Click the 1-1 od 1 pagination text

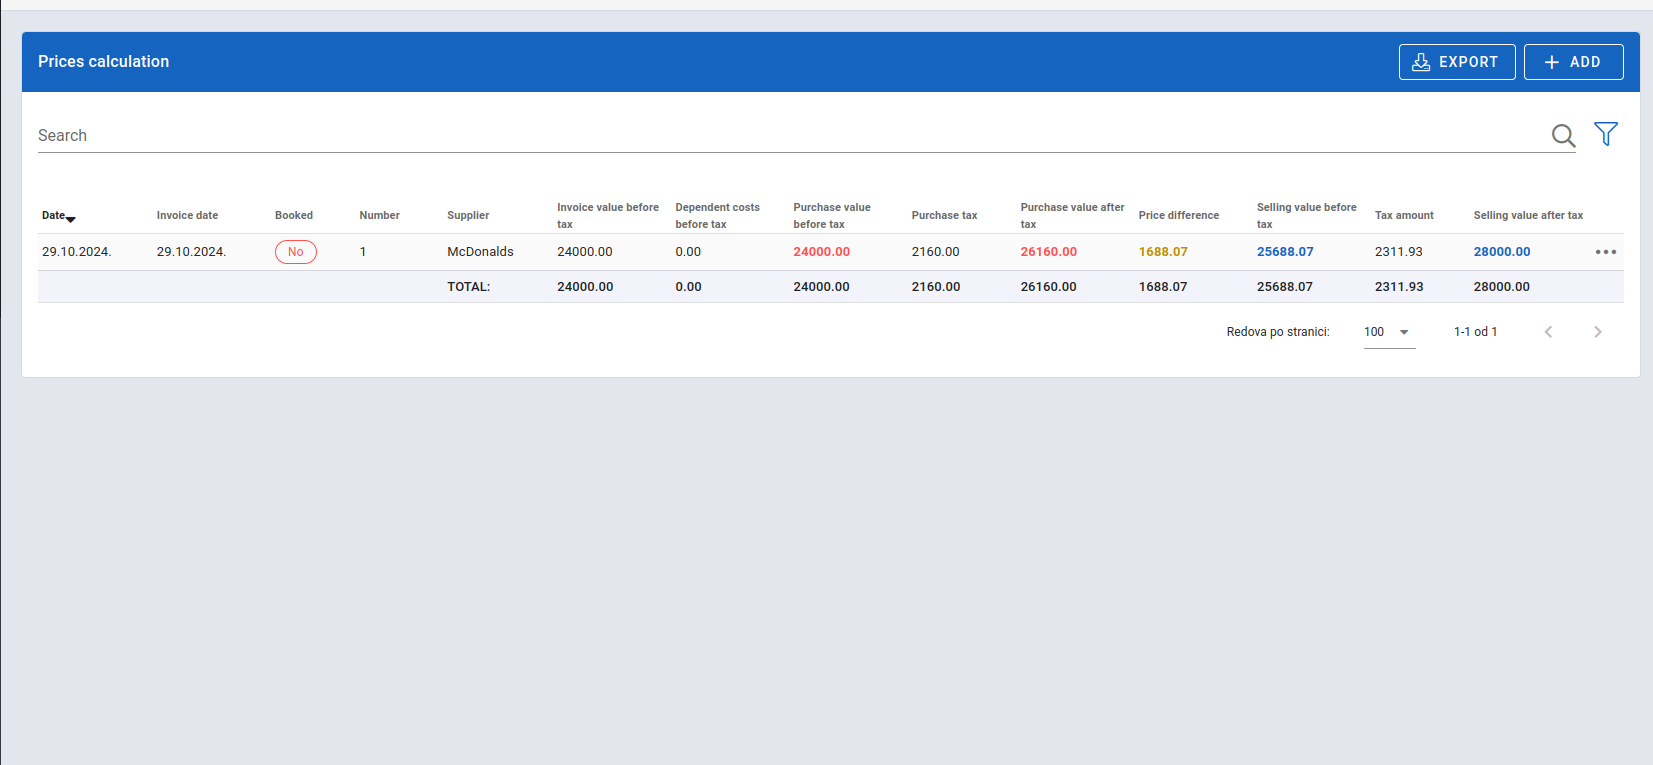pyautogui.click(x=1476, y=332)
